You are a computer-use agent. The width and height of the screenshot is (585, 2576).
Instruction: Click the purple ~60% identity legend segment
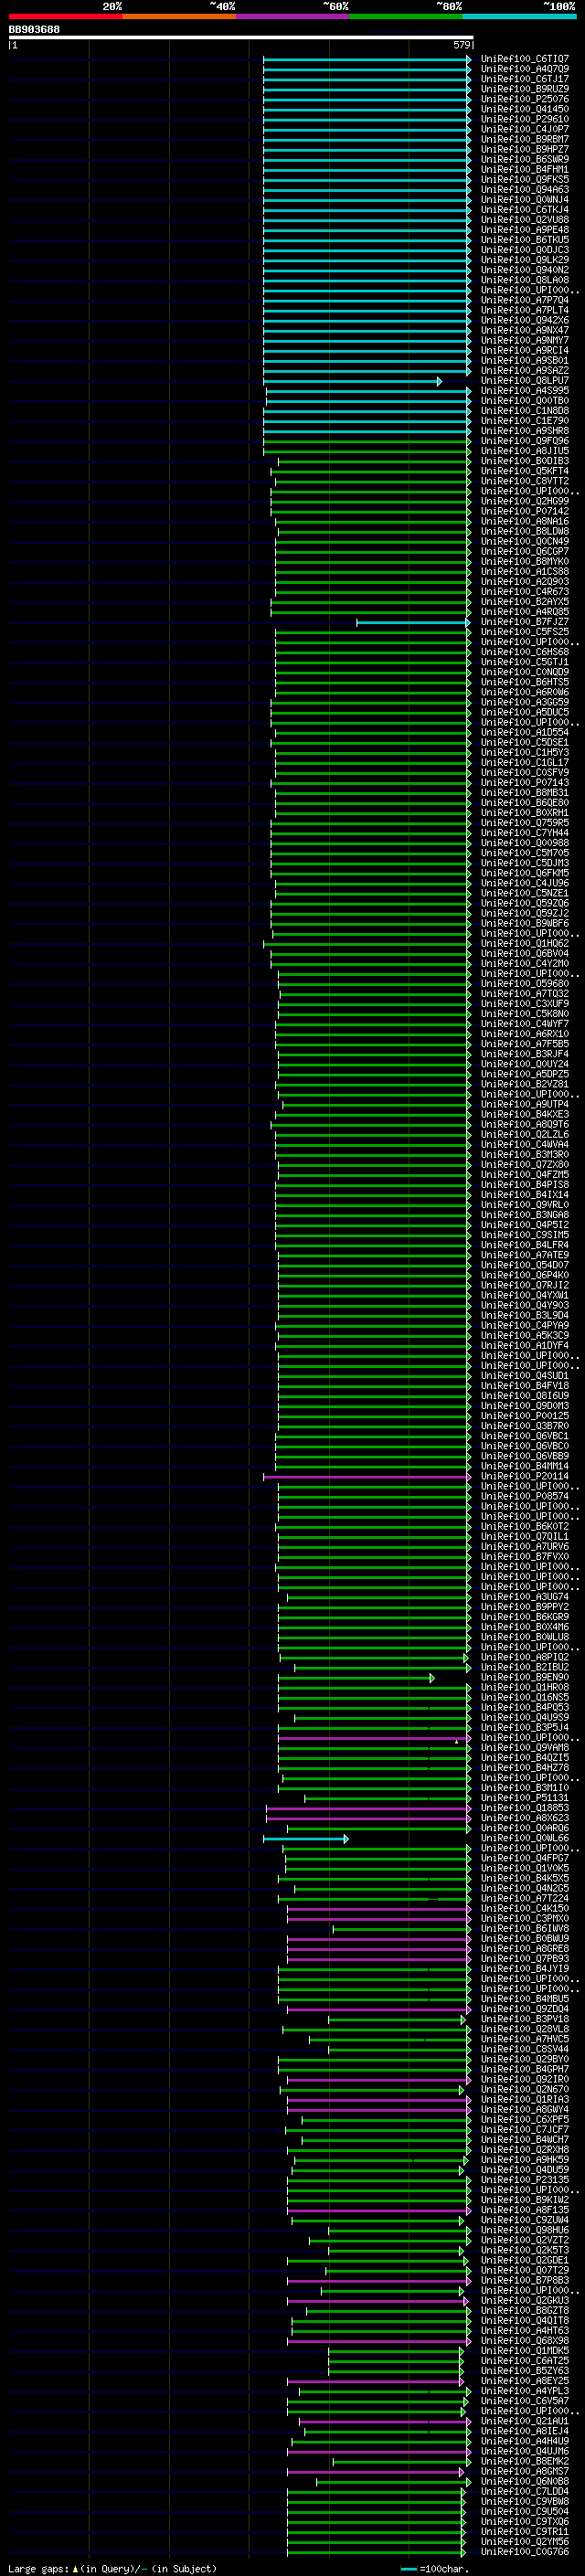293,16
